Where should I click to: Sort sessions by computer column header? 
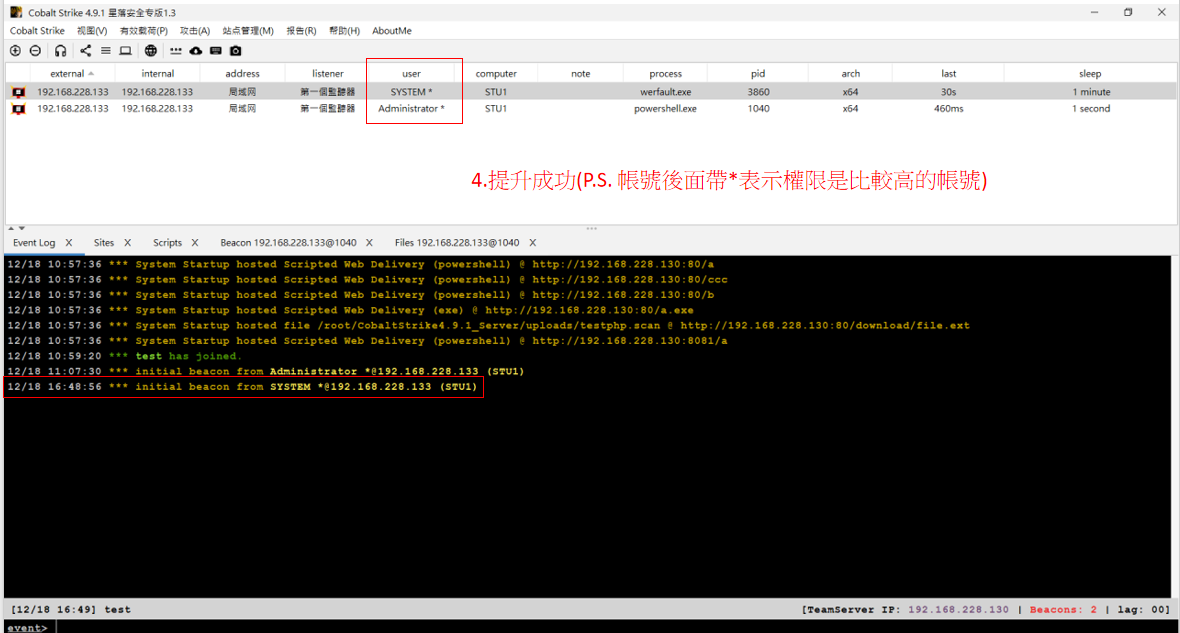496,74
